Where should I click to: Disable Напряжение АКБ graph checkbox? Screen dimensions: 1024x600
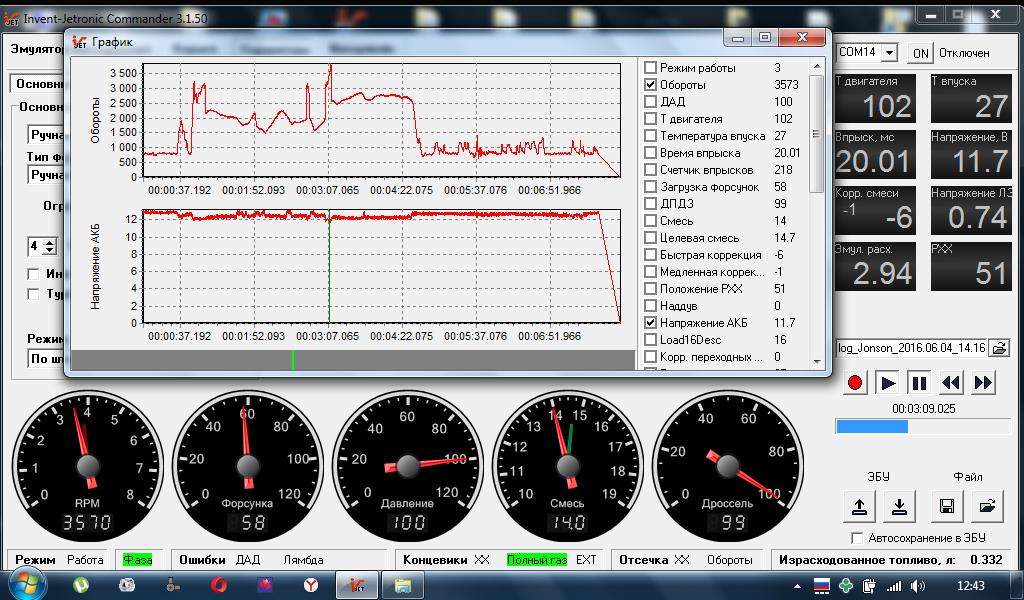[x=650, y=323]
